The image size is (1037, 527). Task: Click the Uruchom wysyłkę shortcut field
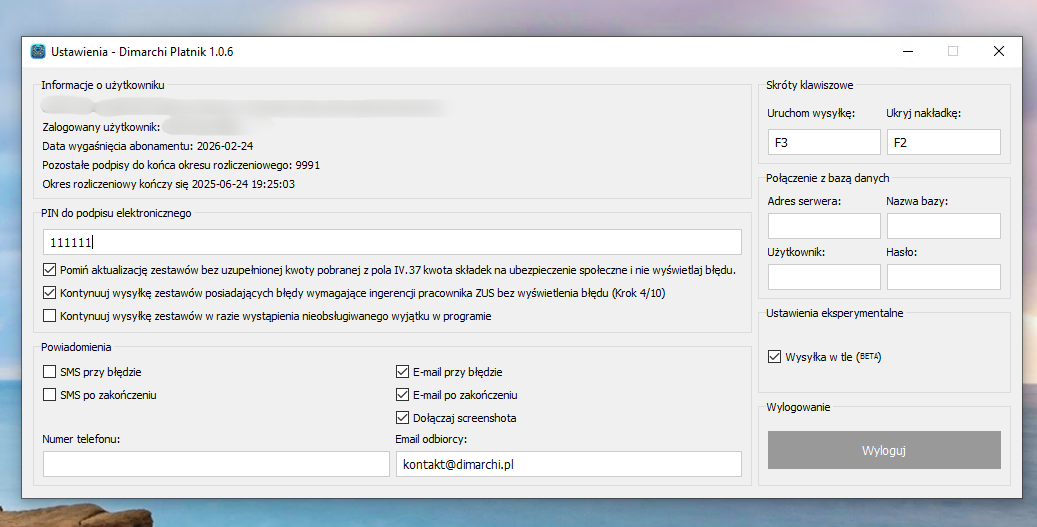click(824, 142)
